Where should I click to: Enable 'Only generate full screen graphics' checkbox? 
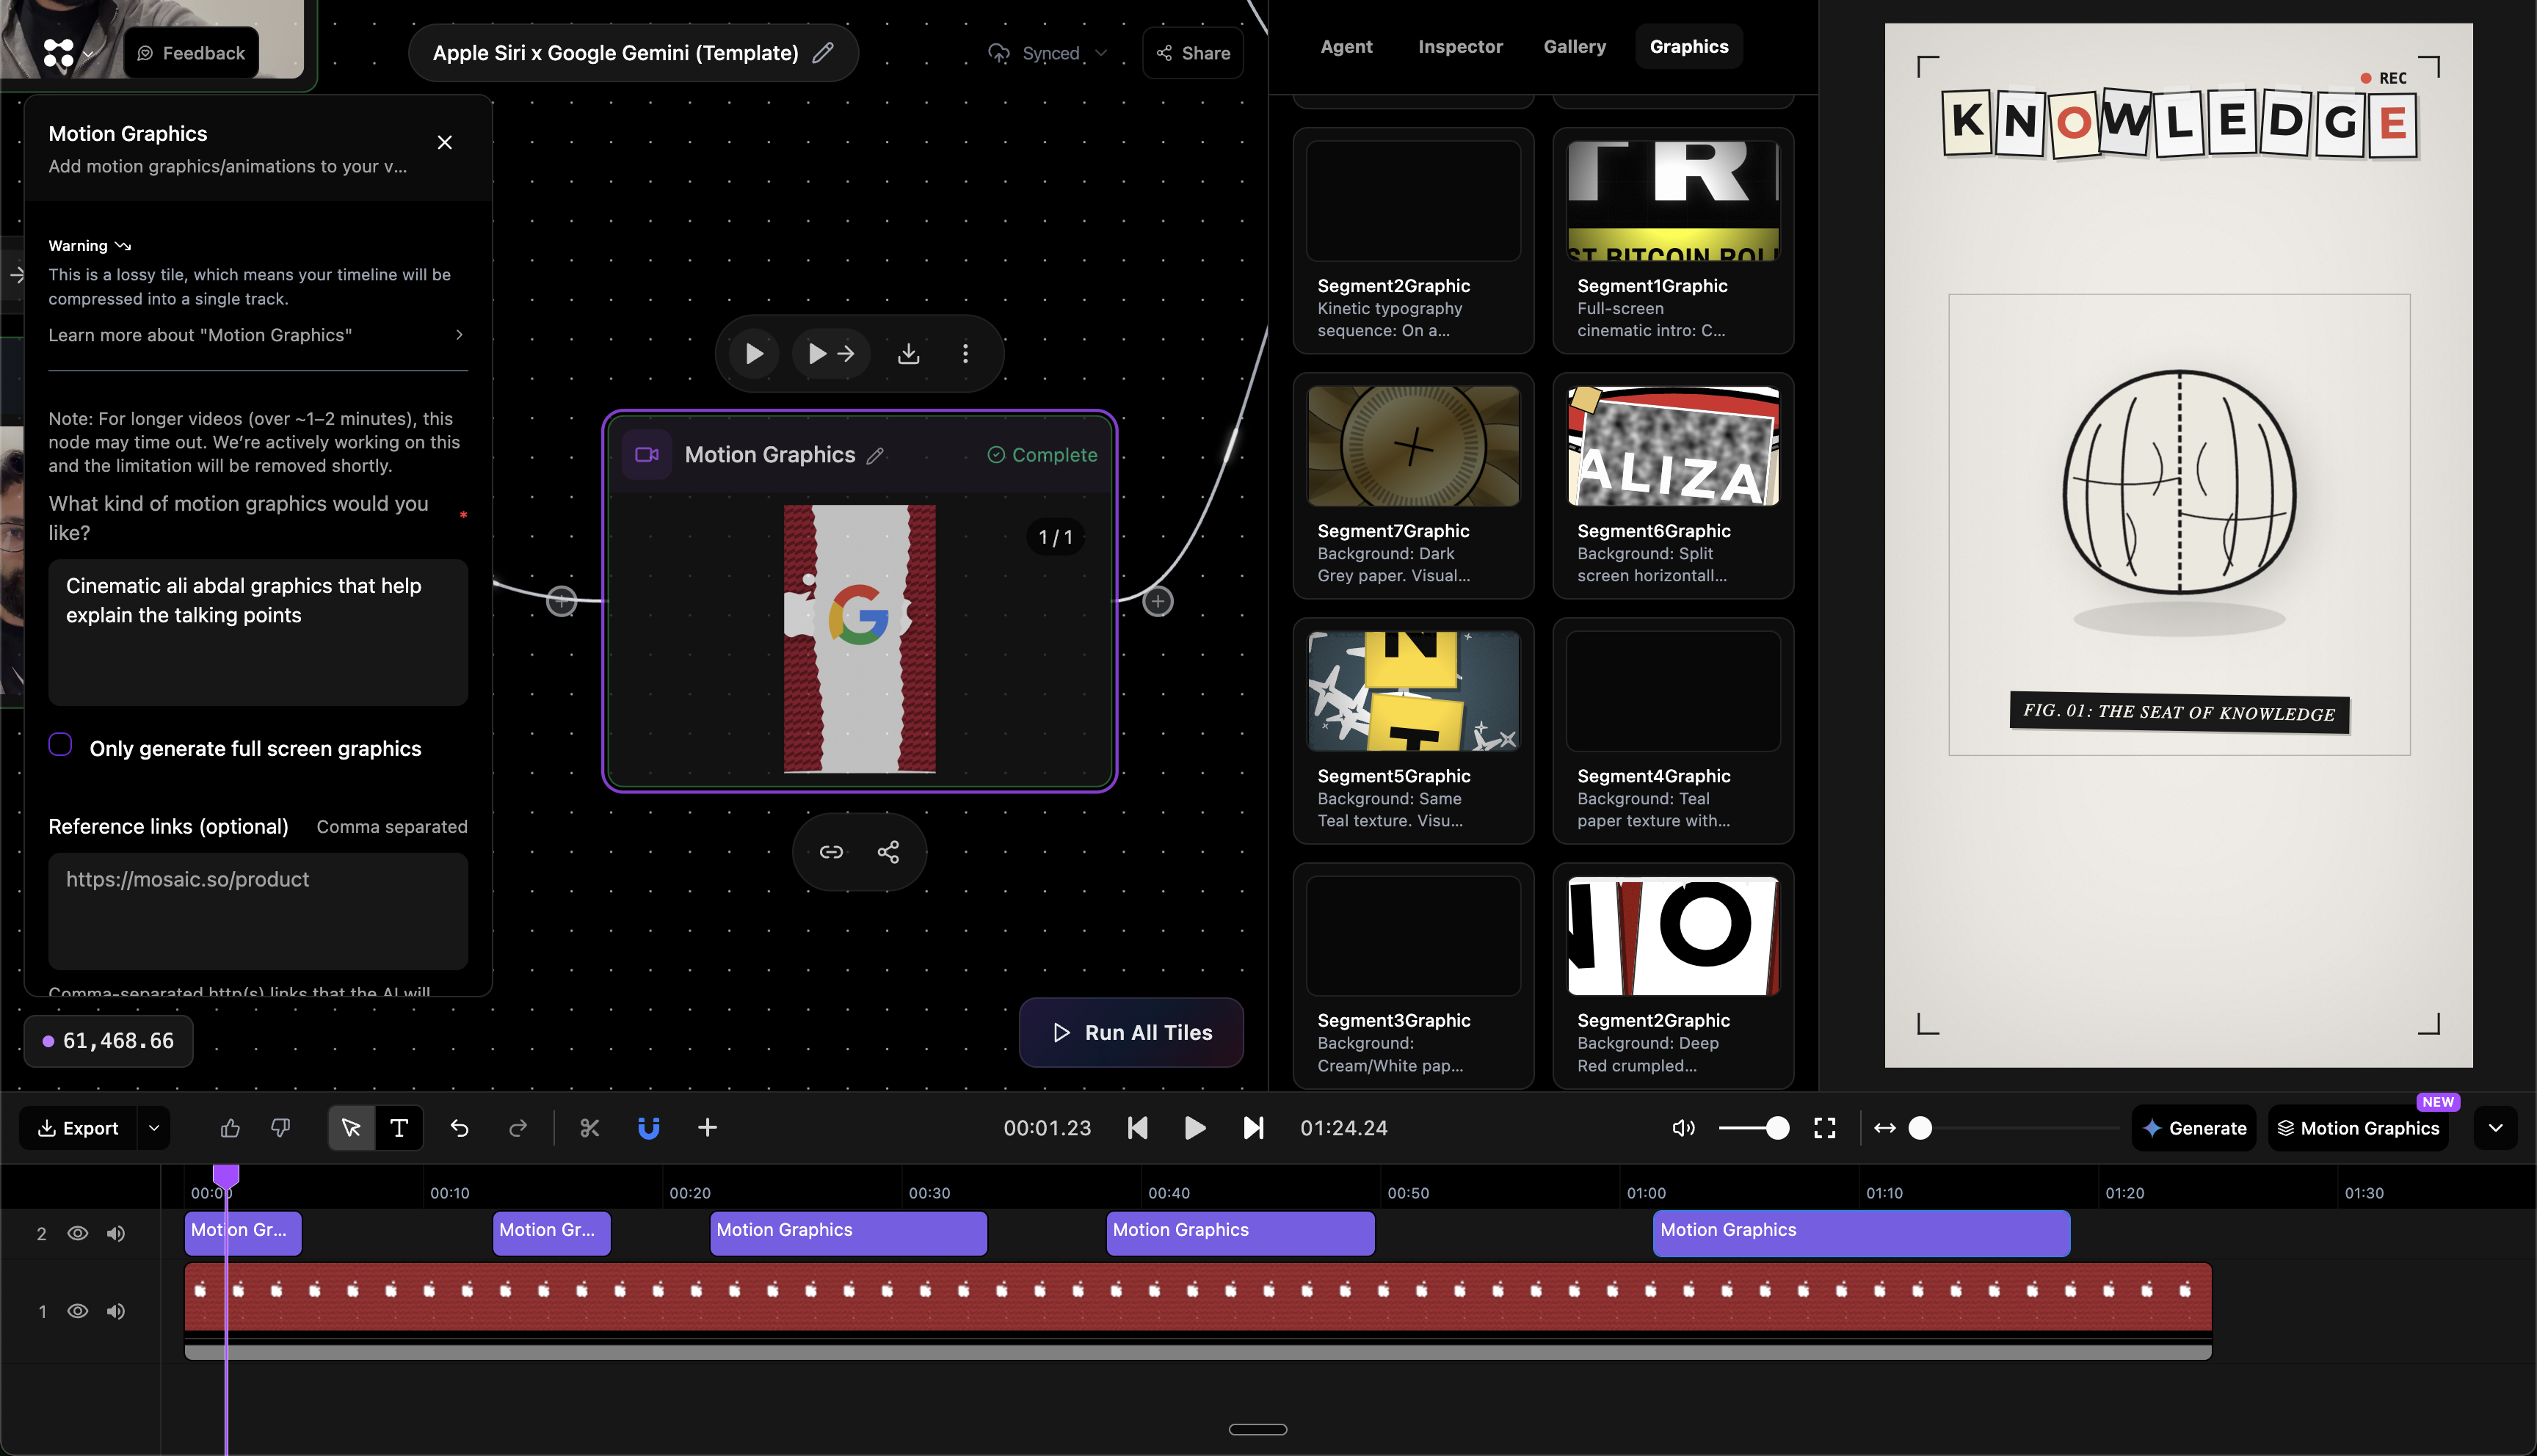pyautogui.click(x=60, y=744)
